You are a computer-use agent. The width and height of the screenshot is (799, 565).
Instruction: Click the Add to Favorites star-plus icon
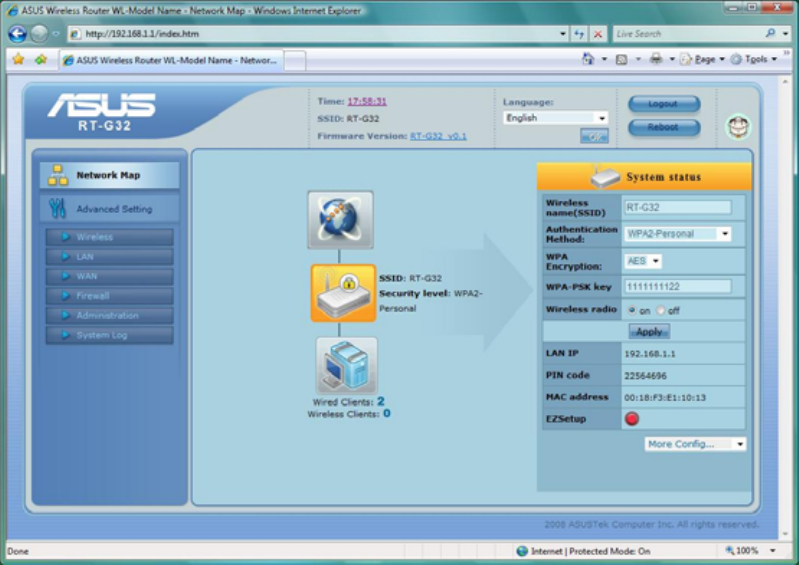pyautogui.click(x=41, y=60)
